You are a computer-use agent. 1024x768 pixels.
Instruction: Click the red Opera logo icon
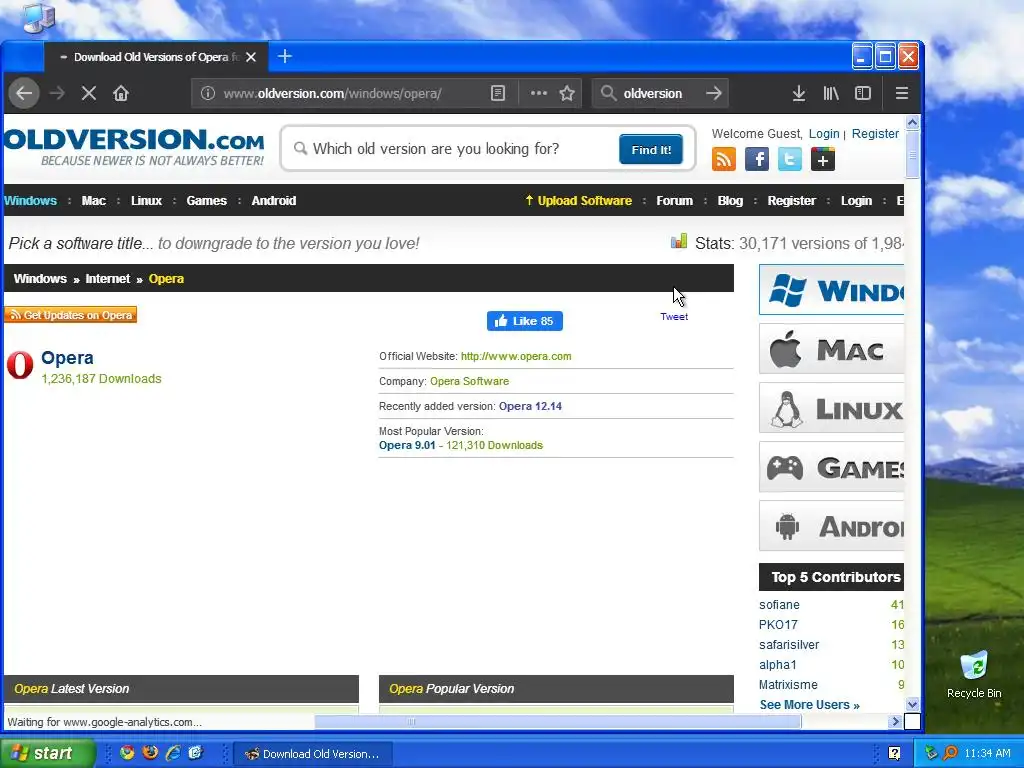[20, 365]
